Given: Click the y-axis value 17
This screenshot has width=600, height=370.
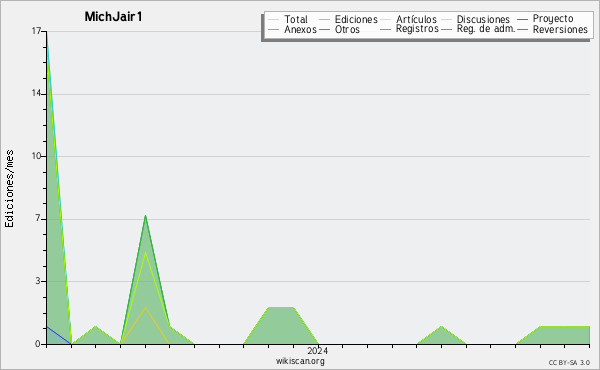Looking at the screenshot, I should click(x=37, y=31).
